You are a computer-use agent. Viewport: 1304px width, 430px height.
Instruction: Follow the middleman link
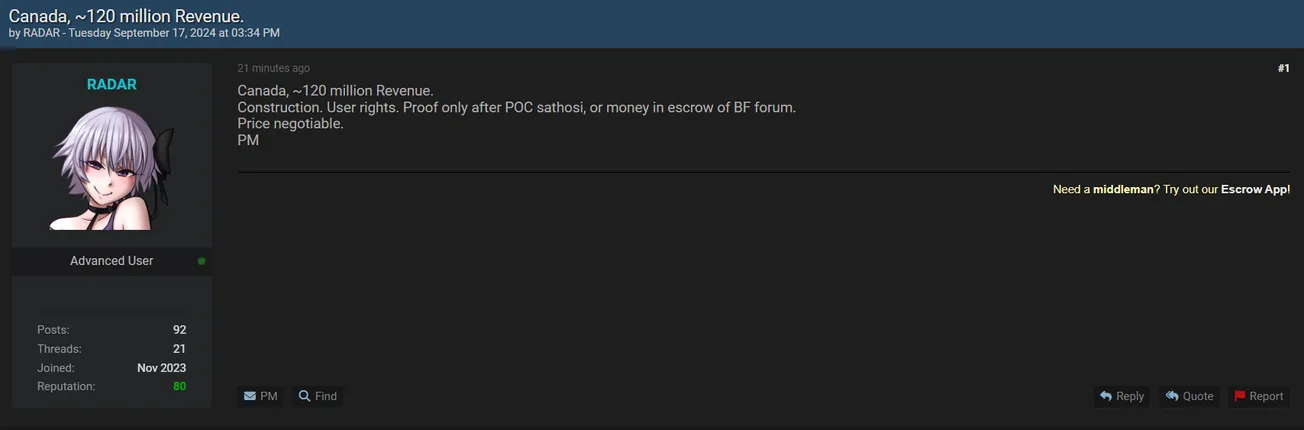(x=1123, y=189)
